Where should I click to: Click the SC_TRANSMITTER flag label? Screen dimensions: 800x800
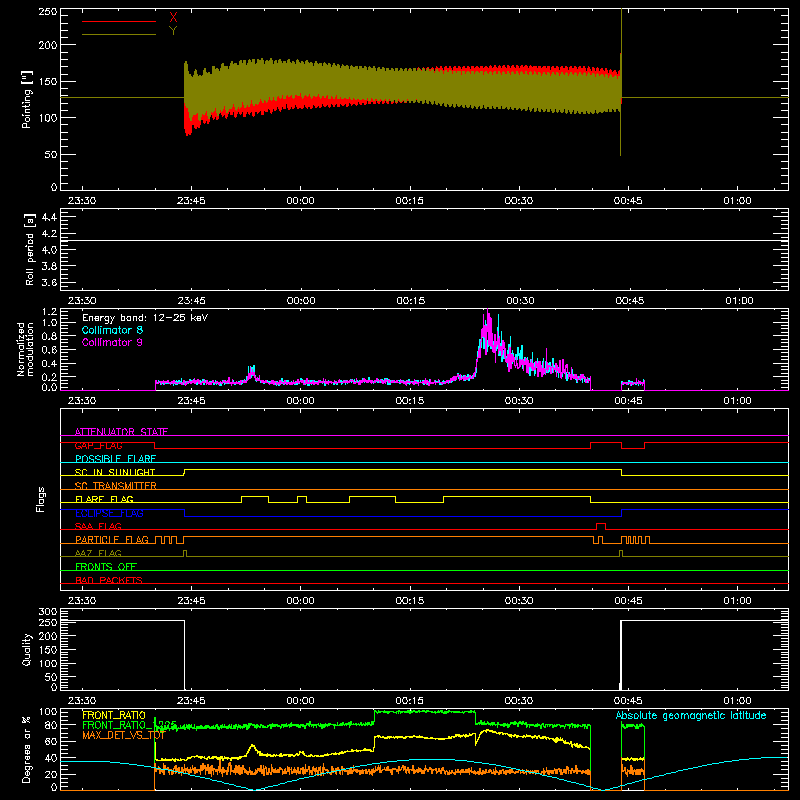116,486
